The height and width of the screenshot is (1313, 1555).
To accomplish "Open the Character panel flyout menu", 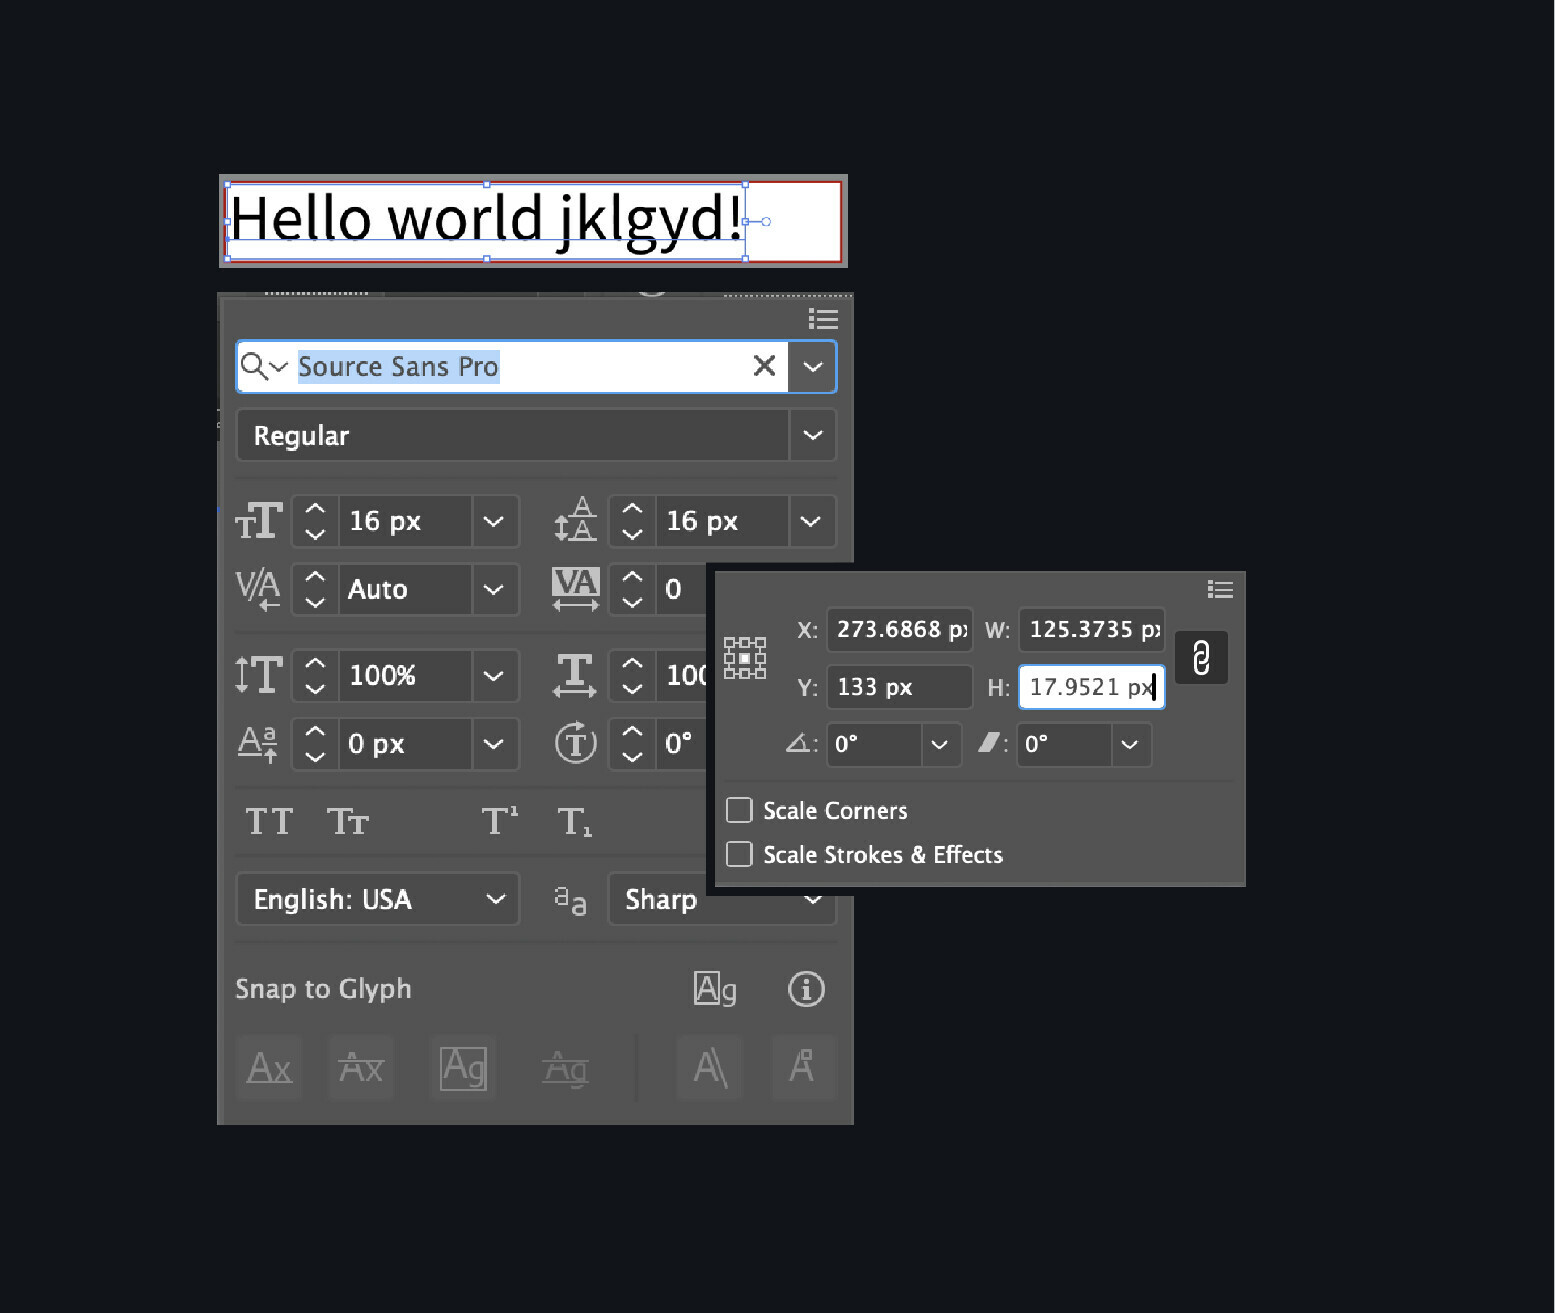I will click(823, 319).
